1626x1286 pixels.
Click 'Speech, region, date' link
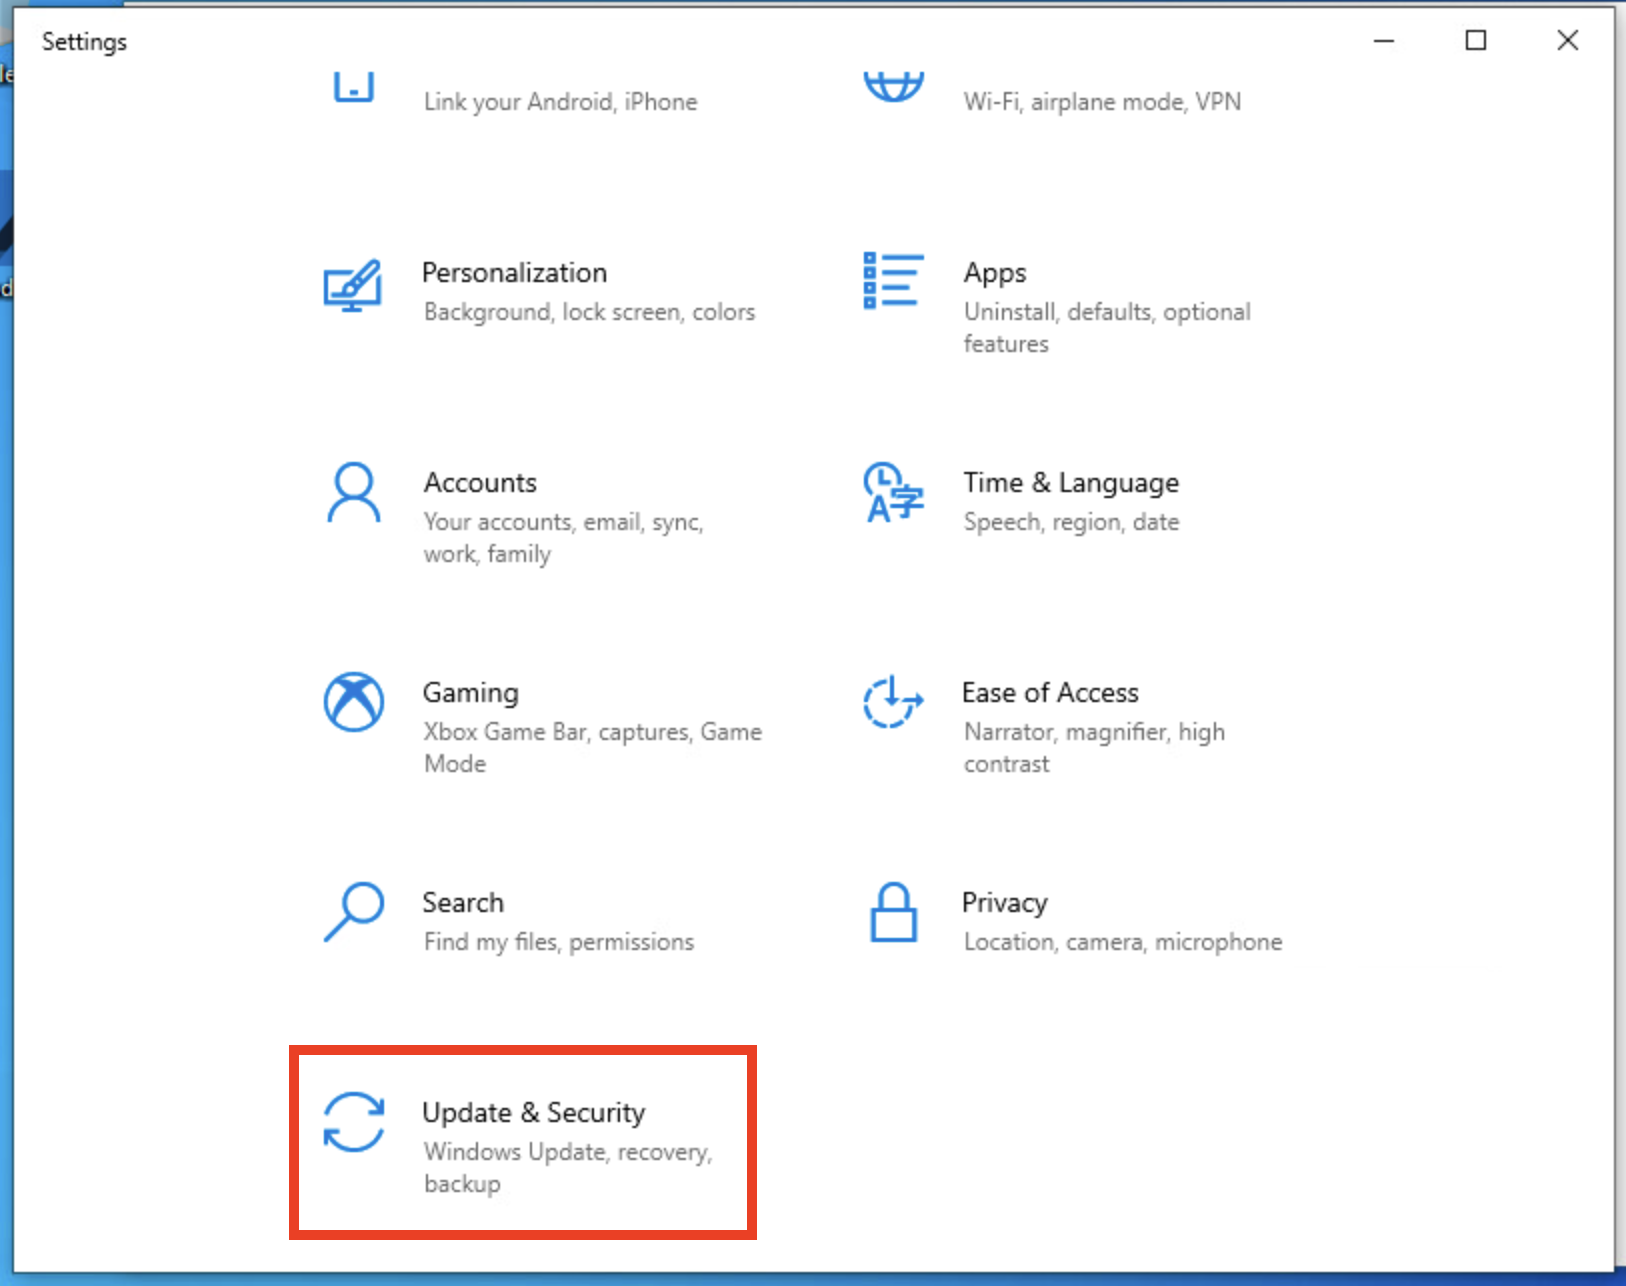coord(1071,521)
